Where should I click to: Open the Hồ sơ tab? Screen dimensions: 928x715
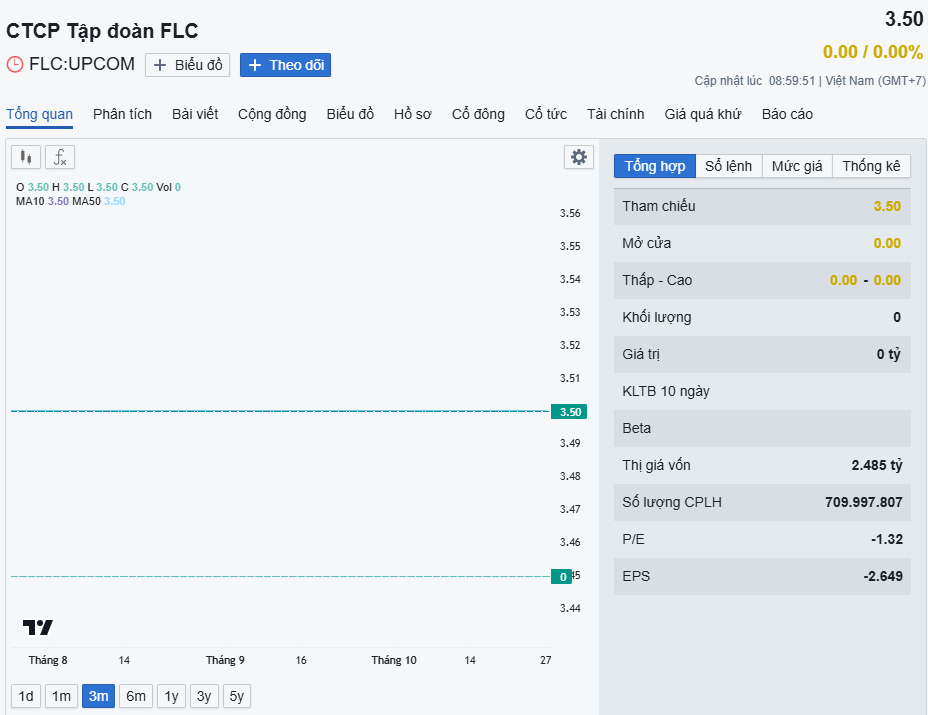click(x=413, y=114)
